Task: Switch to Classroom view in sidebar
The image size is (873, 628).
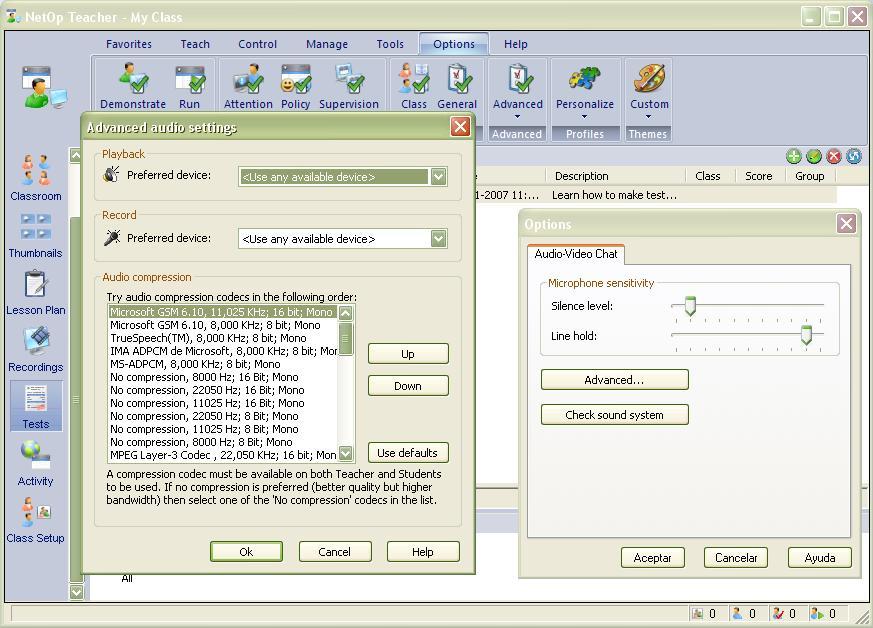Action: [36, 178]
